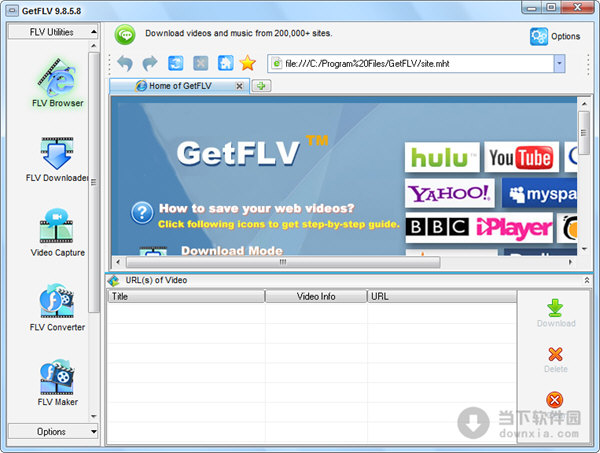Add page to favorites with star icon
Image resolution: width=600 pixels, height=453 pixels.
pos(248,63)
